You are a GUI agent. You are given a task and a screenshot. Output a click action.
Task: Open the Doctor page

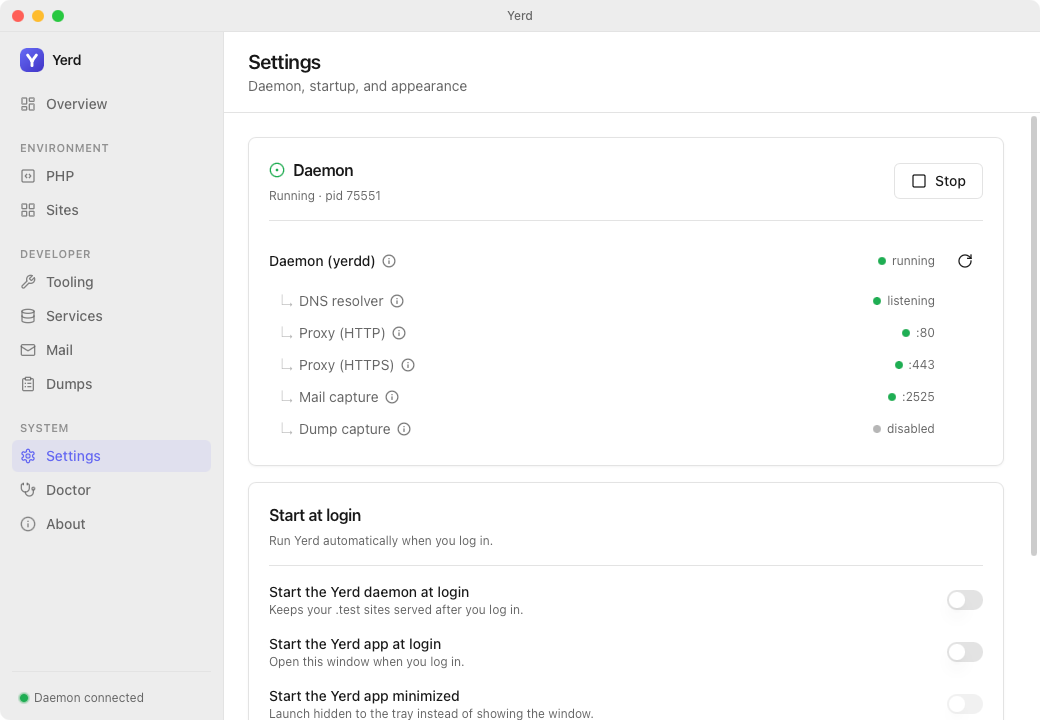[x=111, y=490]
